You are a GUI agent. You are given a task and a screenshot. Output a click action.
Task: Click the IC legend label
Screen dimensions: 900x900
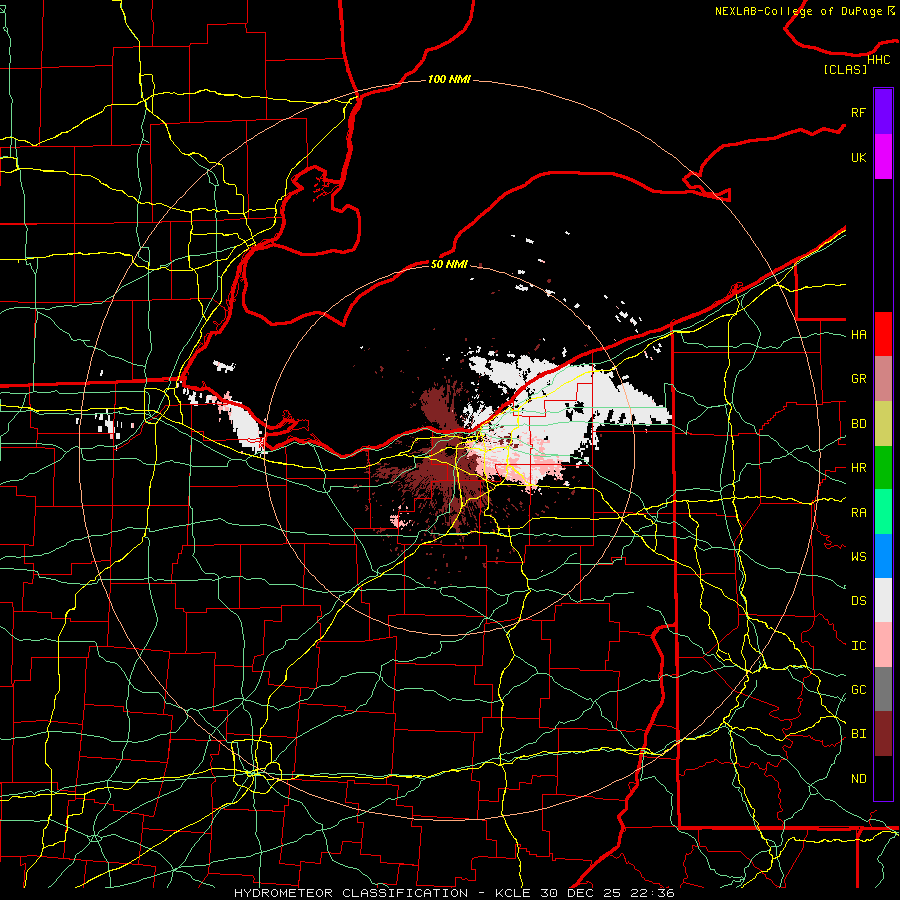click(858, 646)
